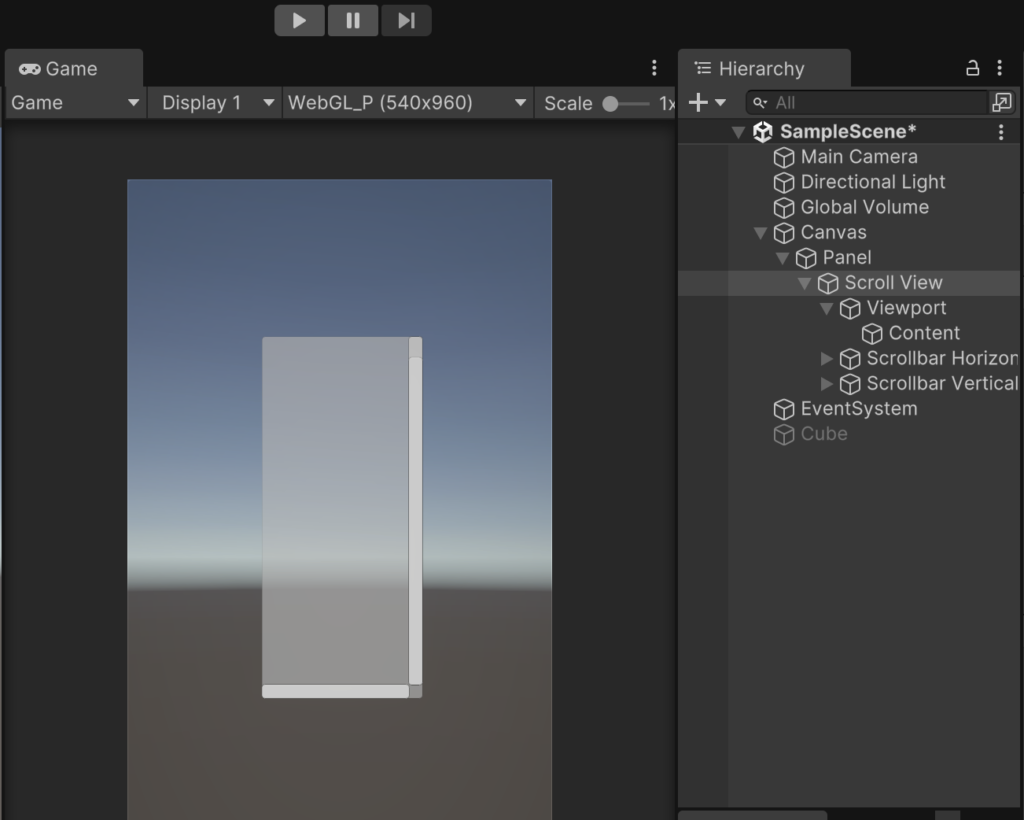Viewport: 1024px width, 820px height.
Task: Open the Game view mode dropdown
Action: click(75, 103)
